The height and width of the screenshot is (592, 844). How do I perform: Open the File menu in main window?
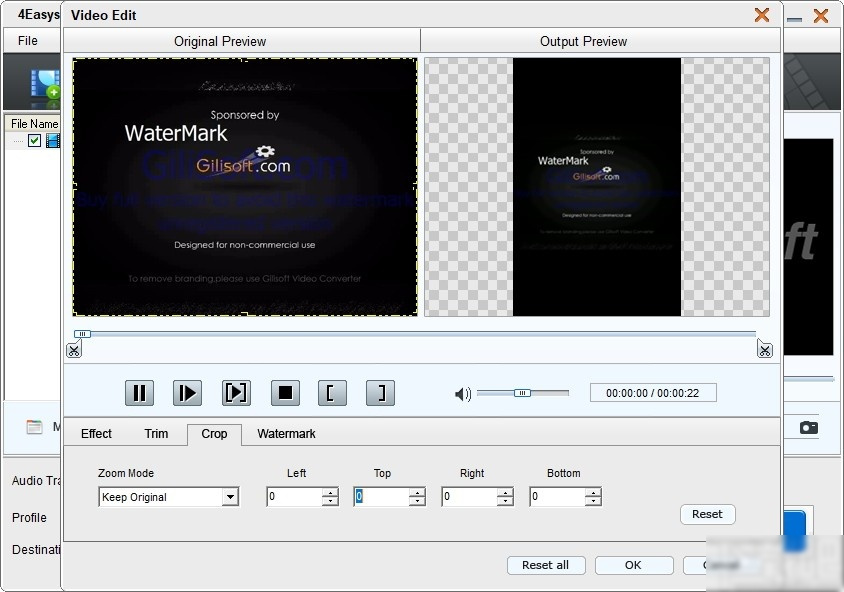click(x=27, y=40)
